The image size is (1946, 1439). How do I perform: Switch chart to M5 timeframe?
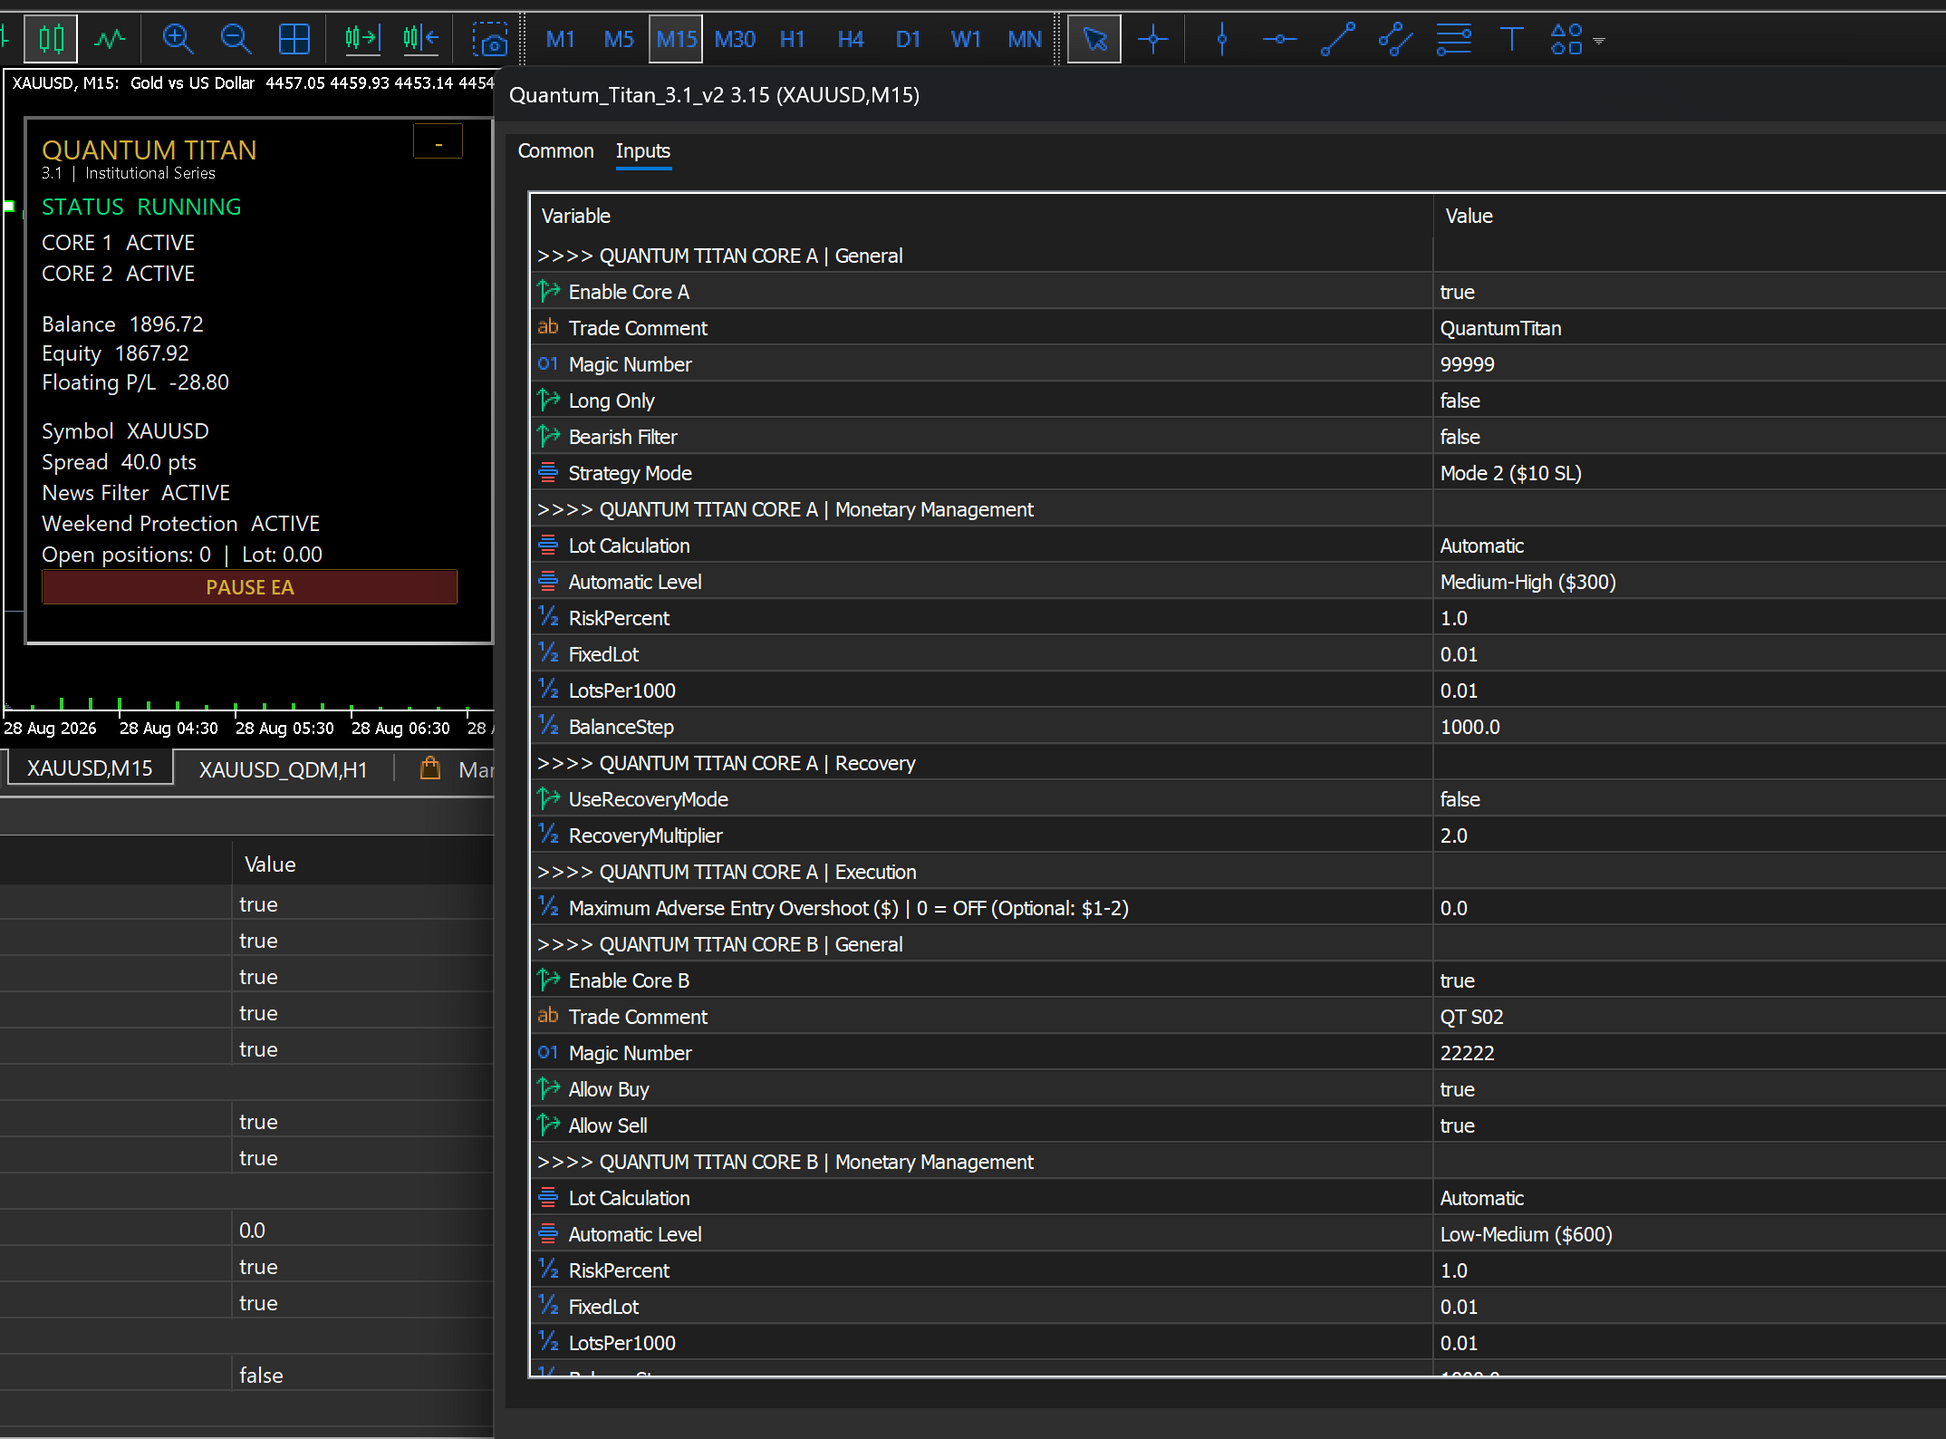[619, 39]
